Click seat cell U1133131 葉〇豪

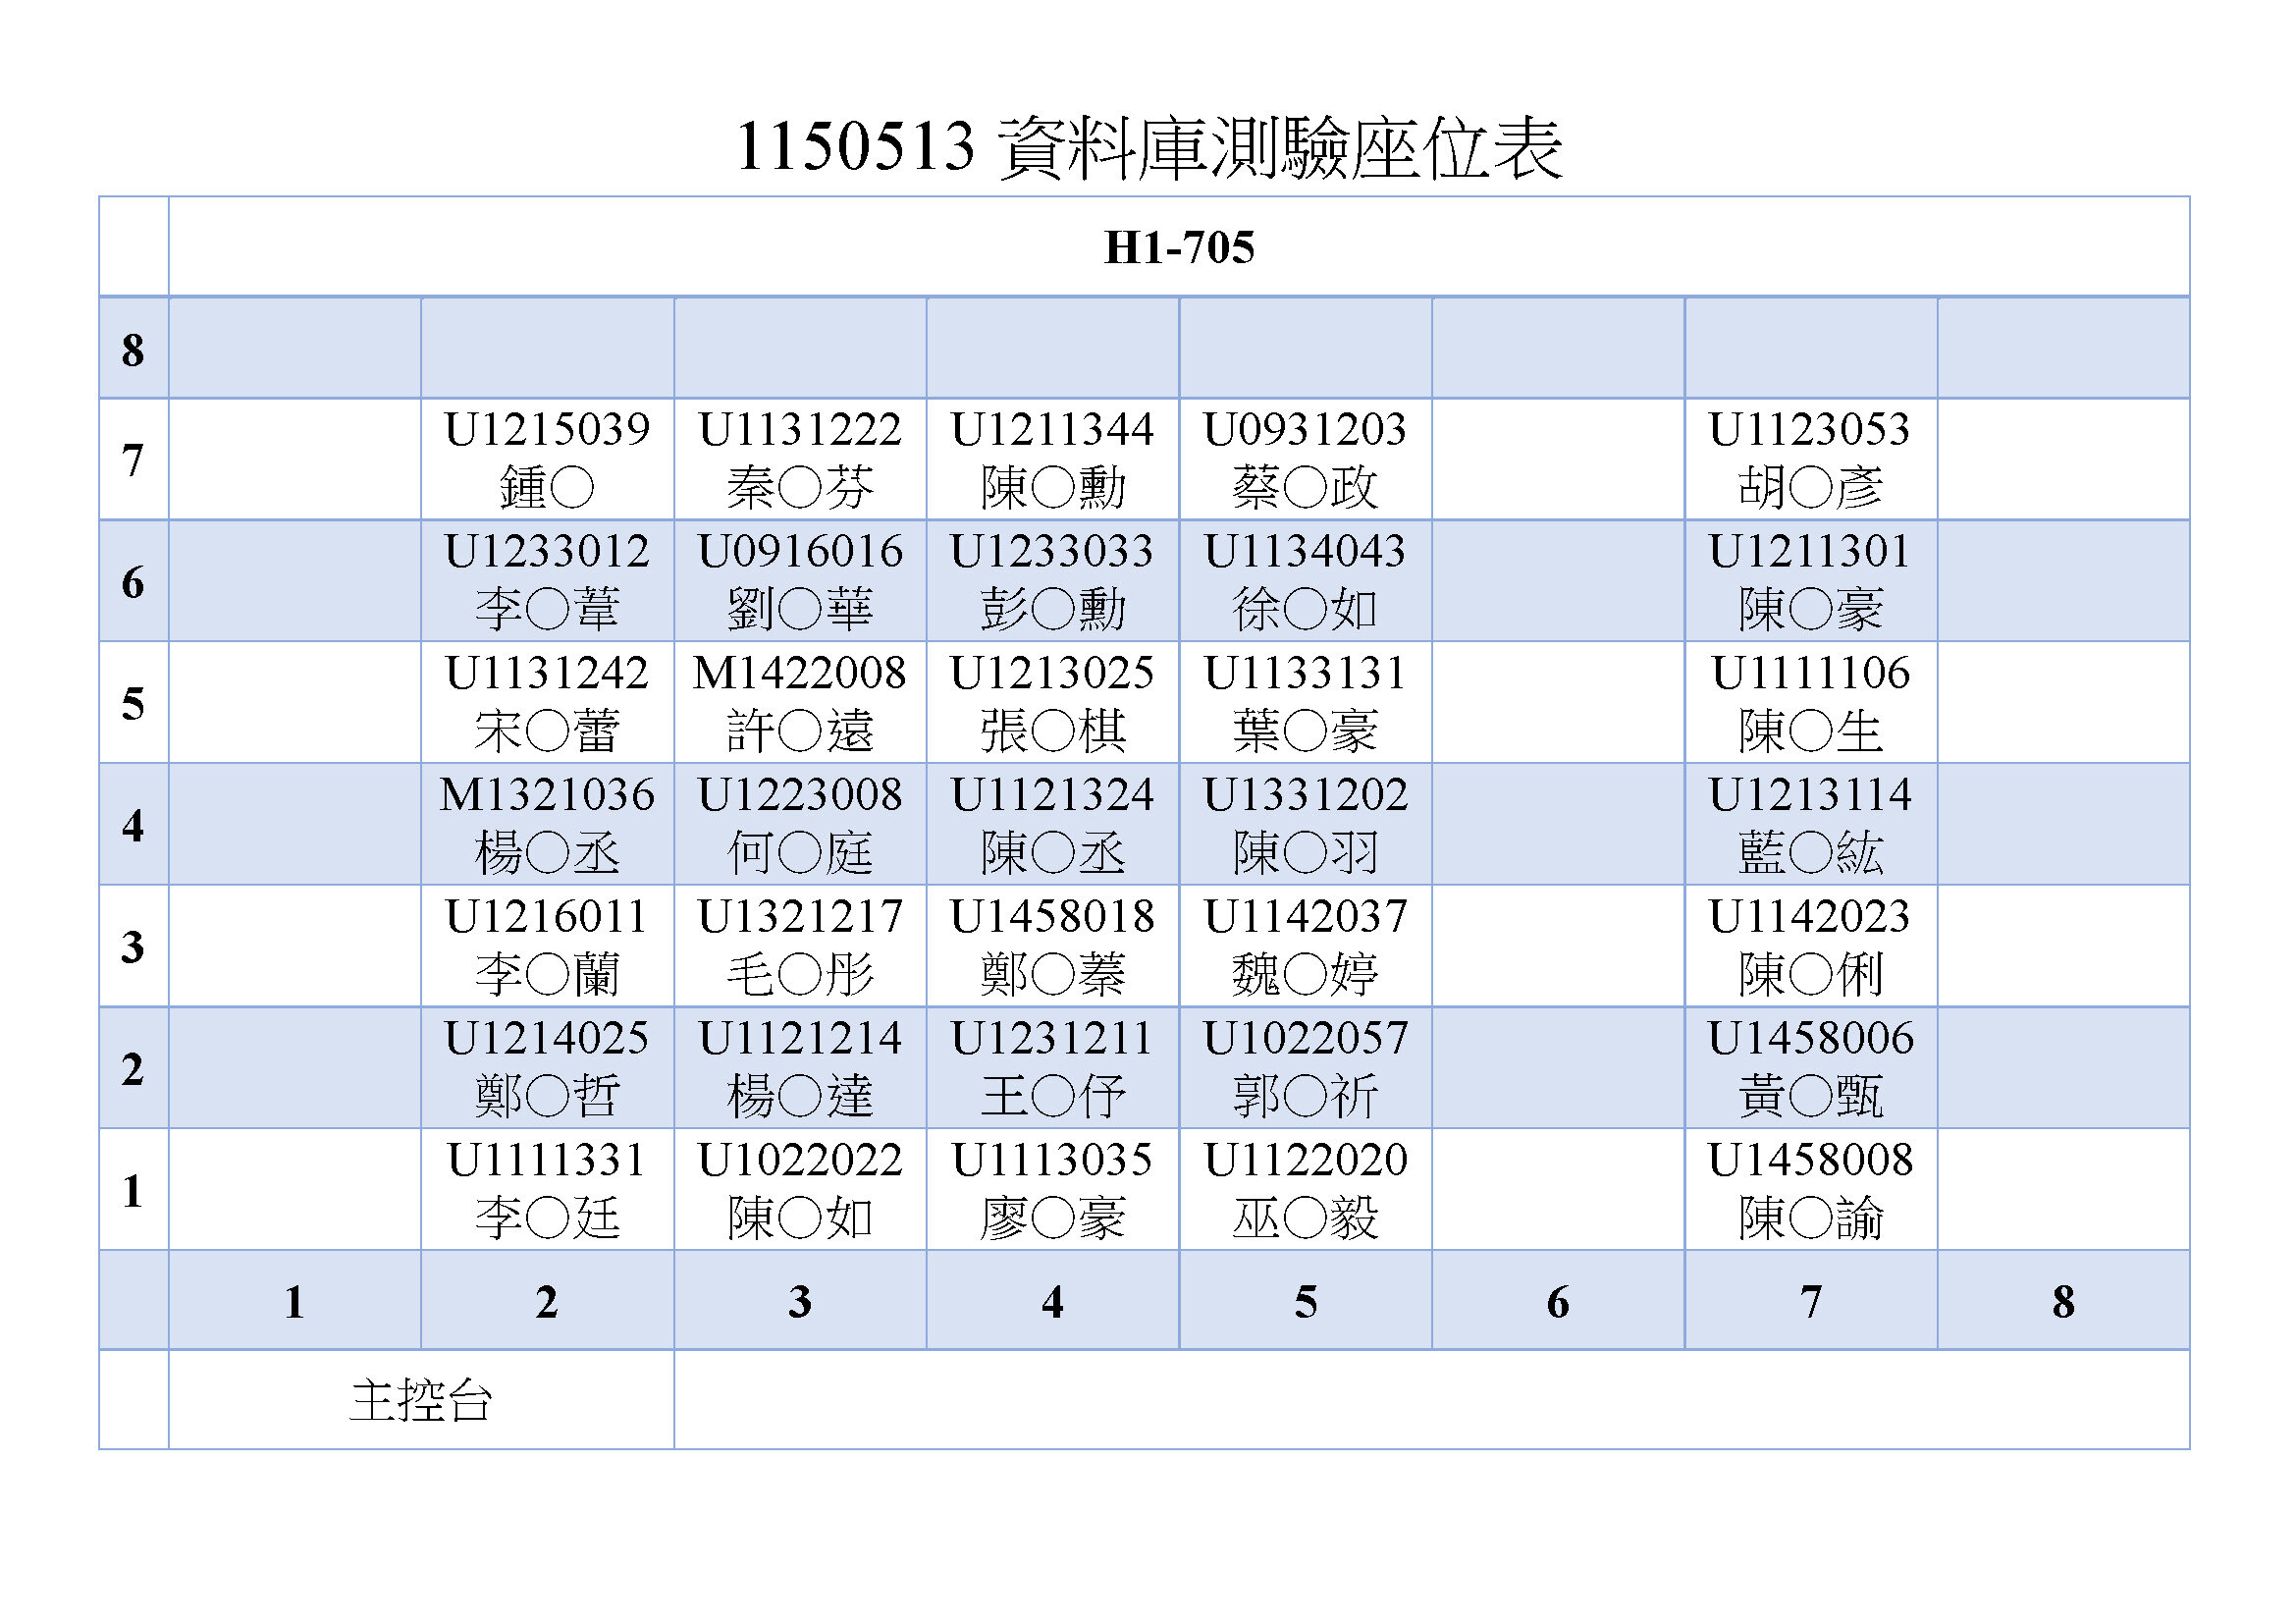click(1306, 703)
